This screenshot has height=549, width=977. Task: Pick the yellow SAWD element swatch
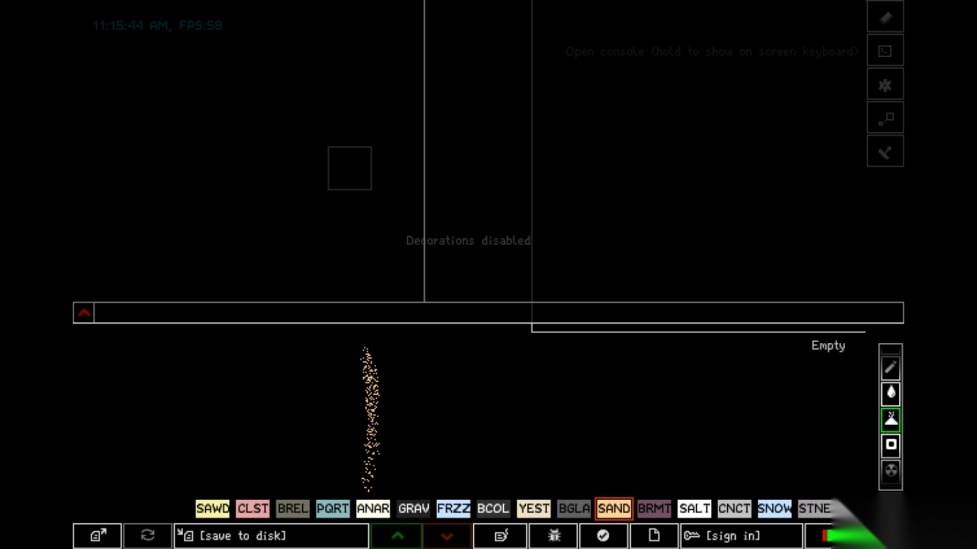212,508
